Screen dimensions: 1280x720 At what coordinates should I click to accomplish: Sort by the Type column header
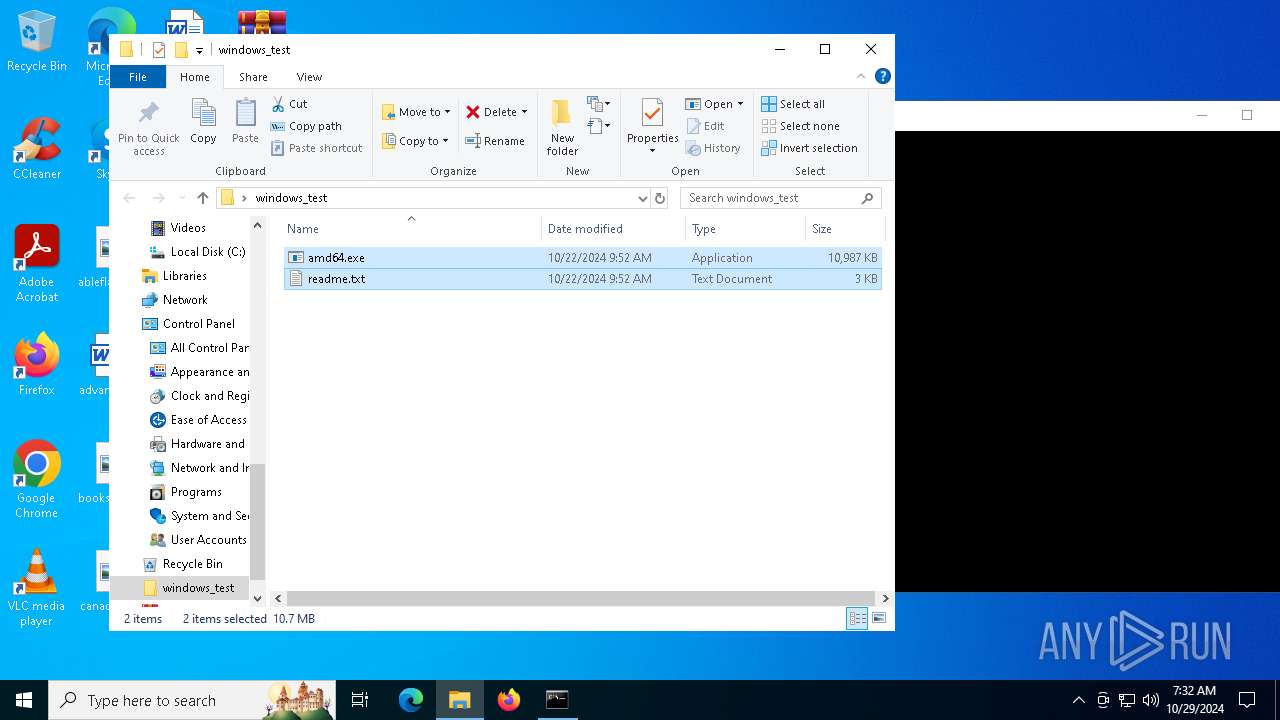[745, 229]
